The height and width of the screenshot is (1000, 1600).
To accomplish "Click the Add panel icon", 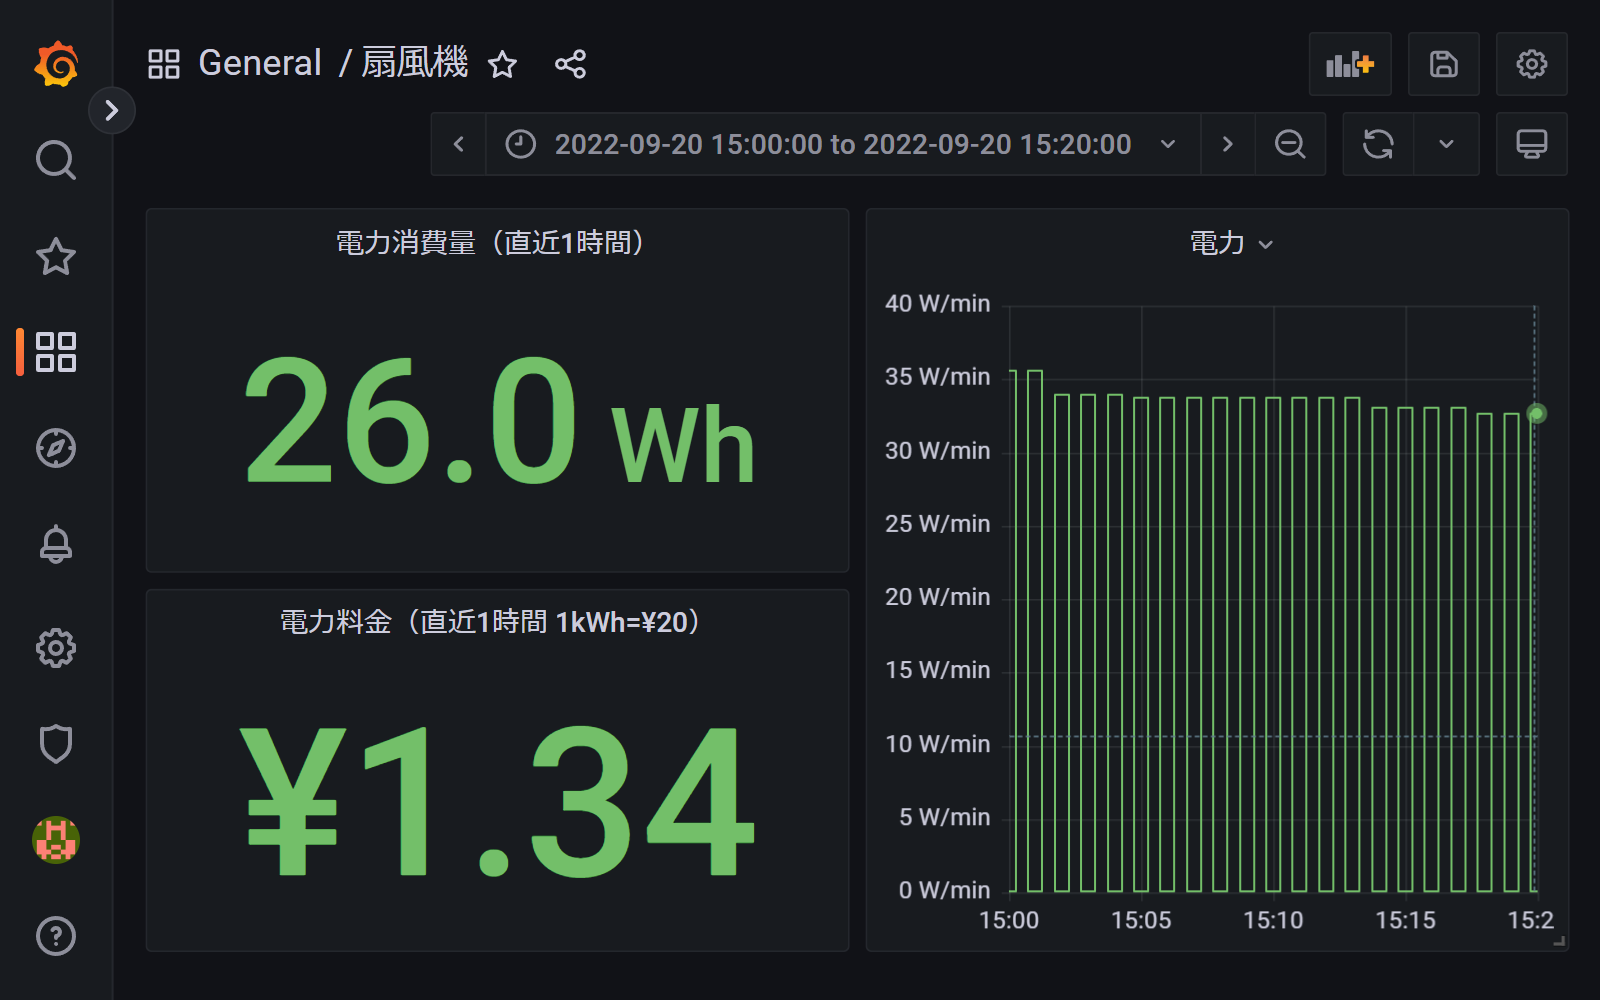I will click(1350, 65).
